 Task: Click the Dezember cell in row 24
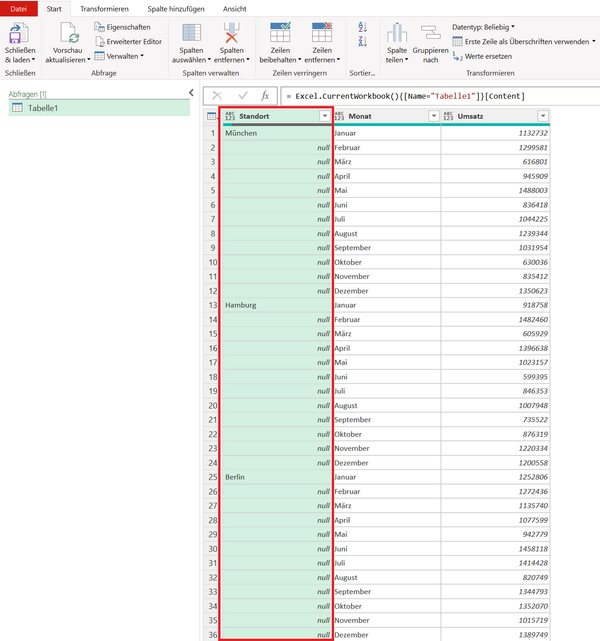[x=387, y=463]
